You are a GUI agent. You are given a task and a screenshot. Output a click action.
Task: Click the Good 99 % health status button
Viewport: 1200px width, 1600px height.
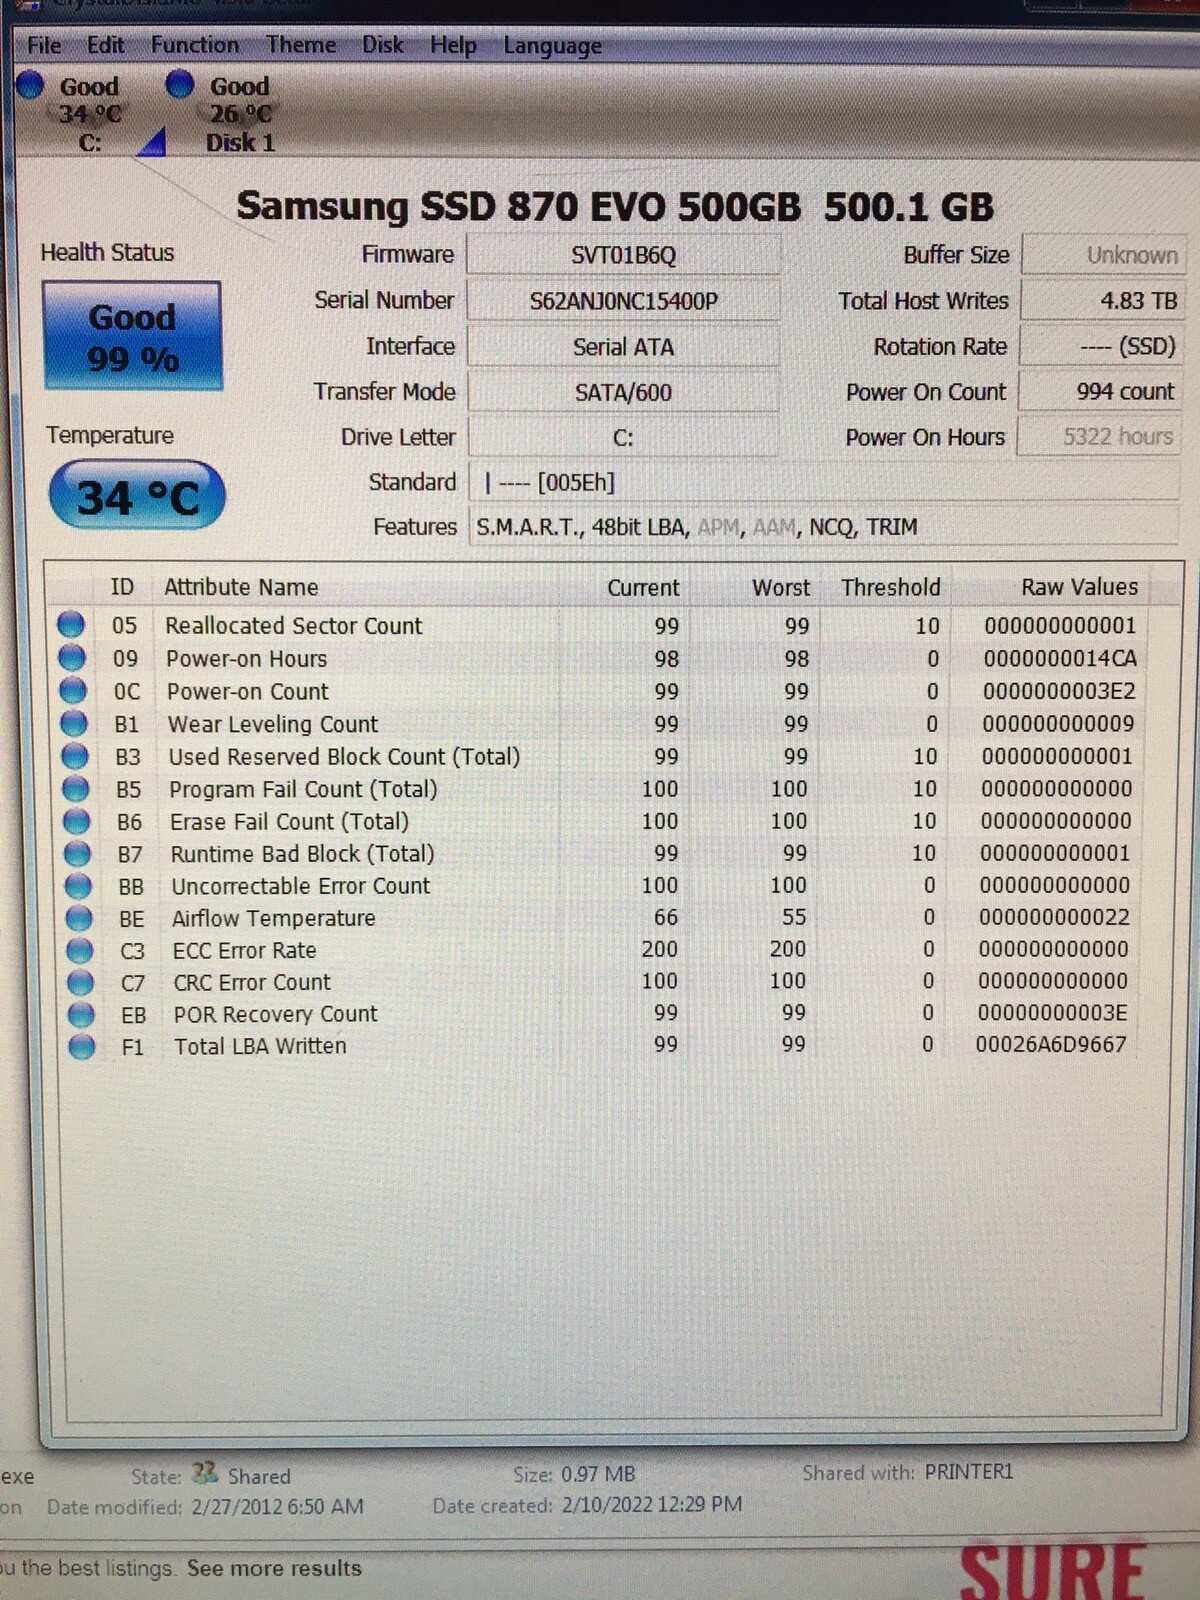[x=132, y=336]
